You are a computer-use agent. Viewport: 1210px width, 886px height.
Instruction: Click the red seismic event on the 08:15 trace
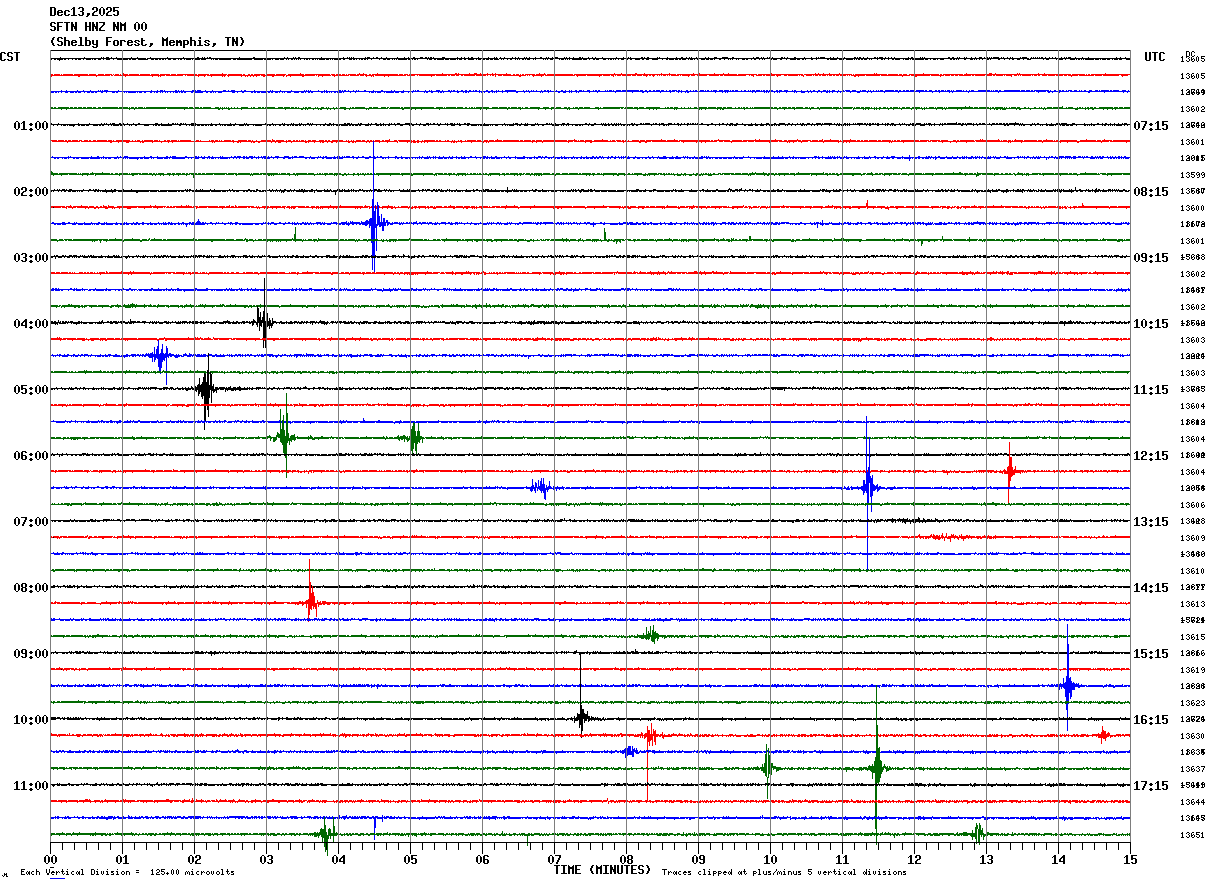[311, 603]
